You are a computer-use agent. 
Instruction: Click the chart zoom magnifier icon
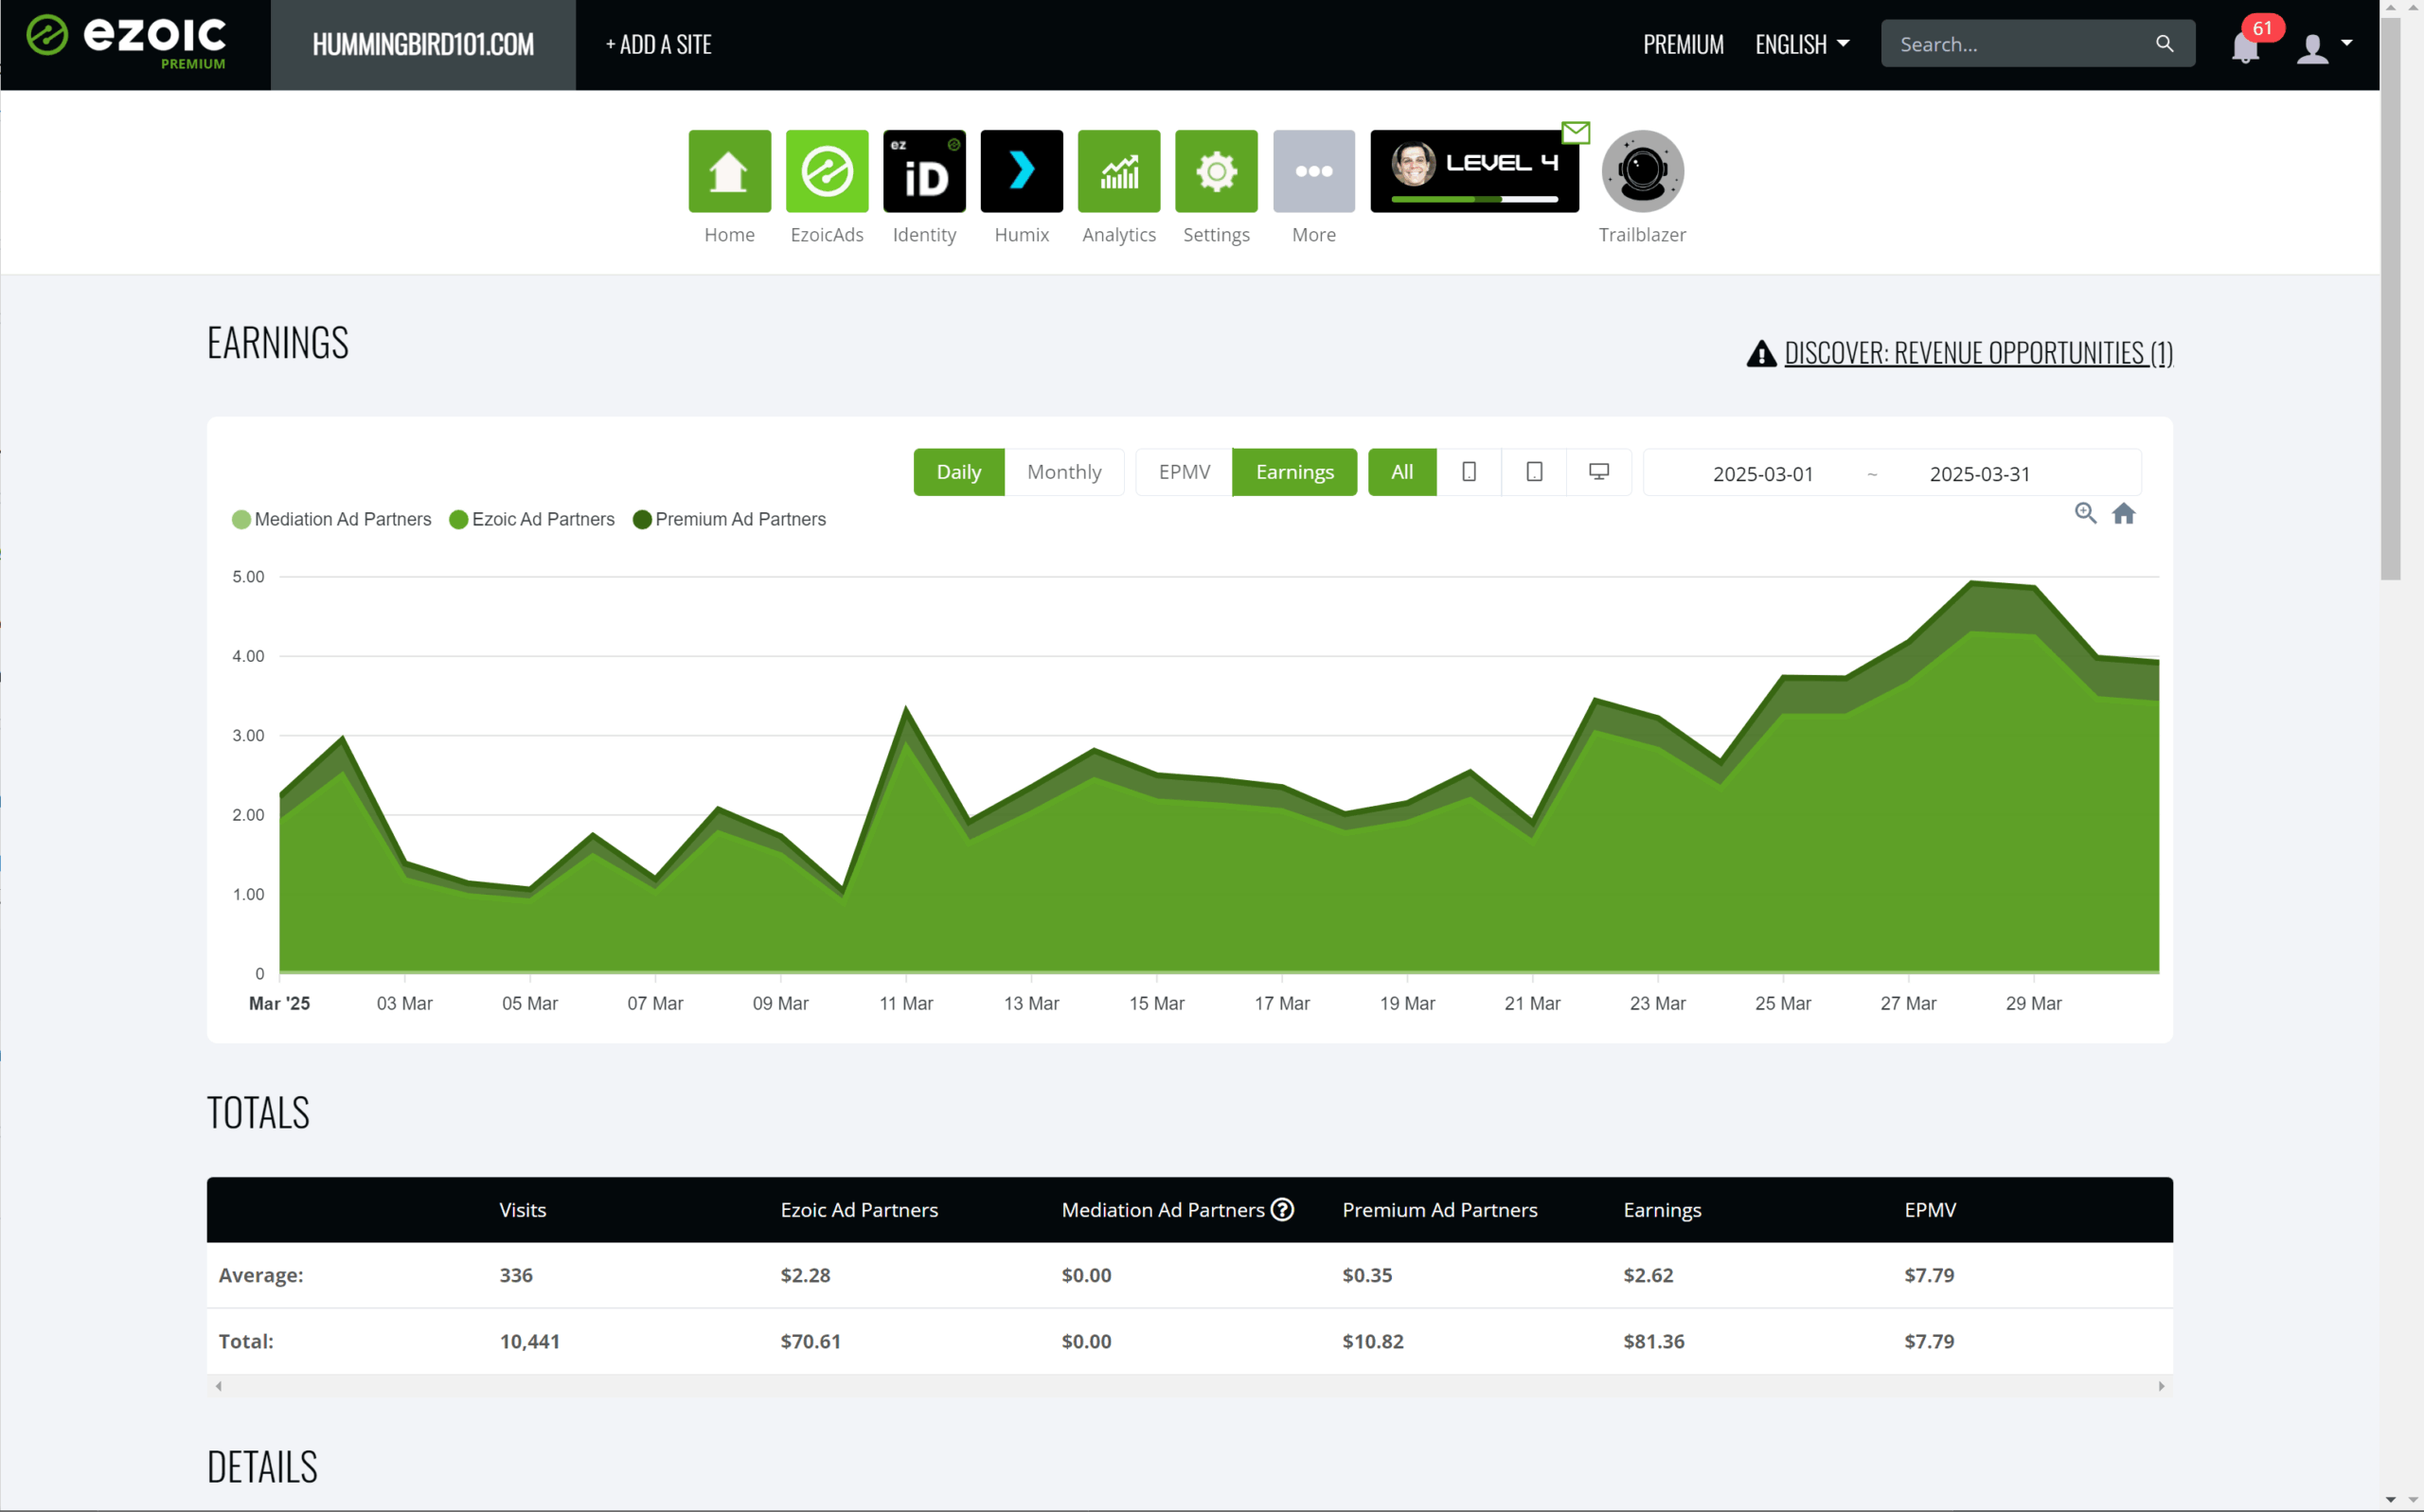pos(2085,513)
